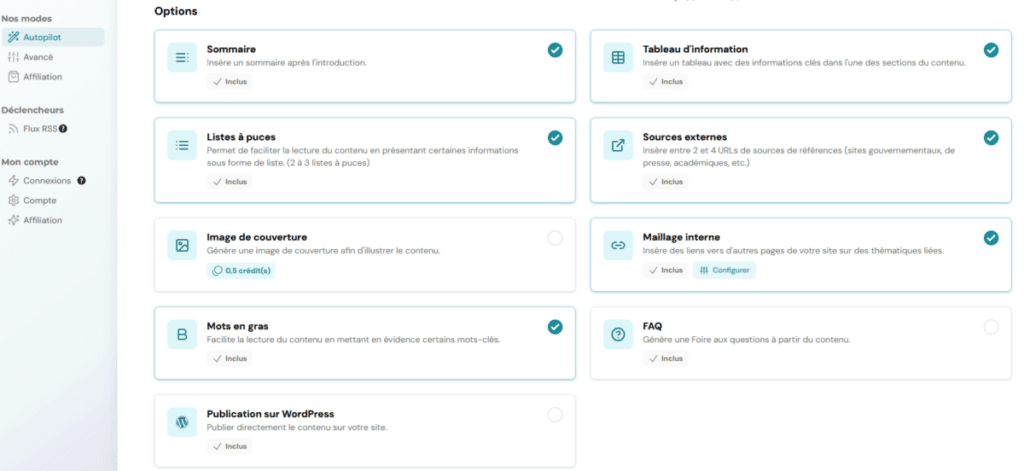Open Compte settings in sidebar
Image resolution: width=1024 pixels, height=471 pixels.
coord(32,201)
